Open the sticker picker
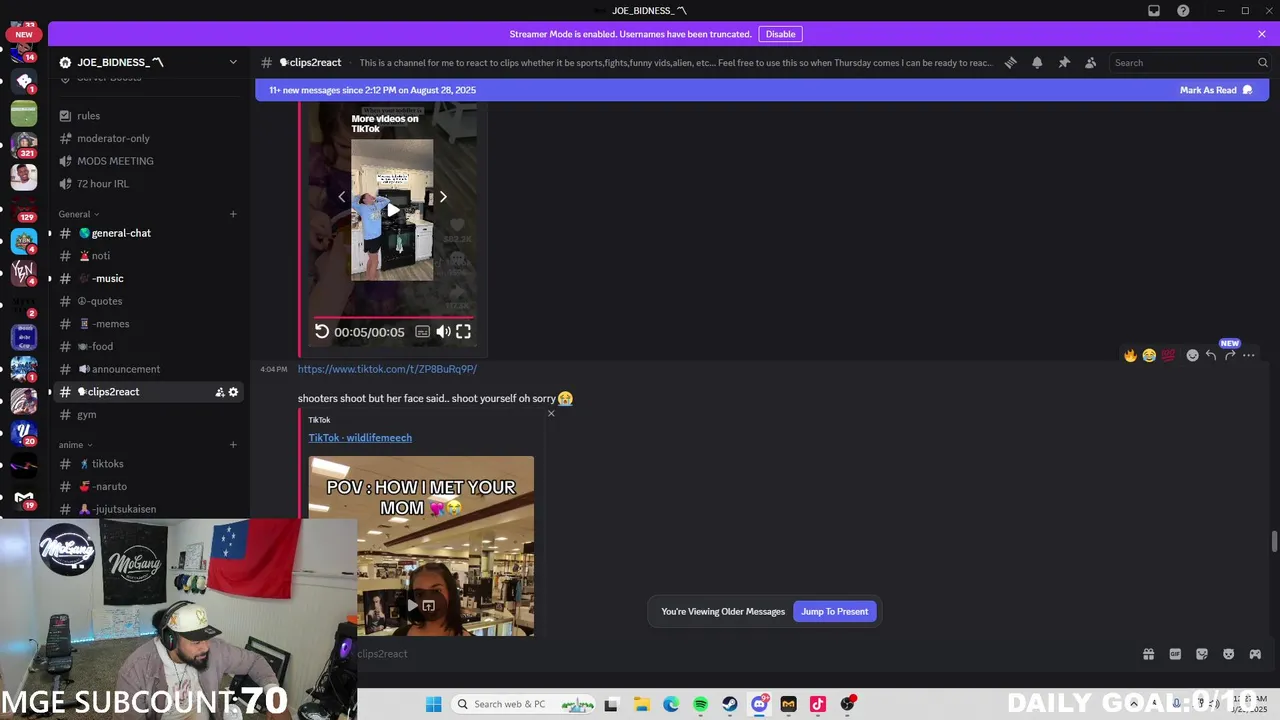Viewport: 1280px width, 720px height. [1202, 654]
